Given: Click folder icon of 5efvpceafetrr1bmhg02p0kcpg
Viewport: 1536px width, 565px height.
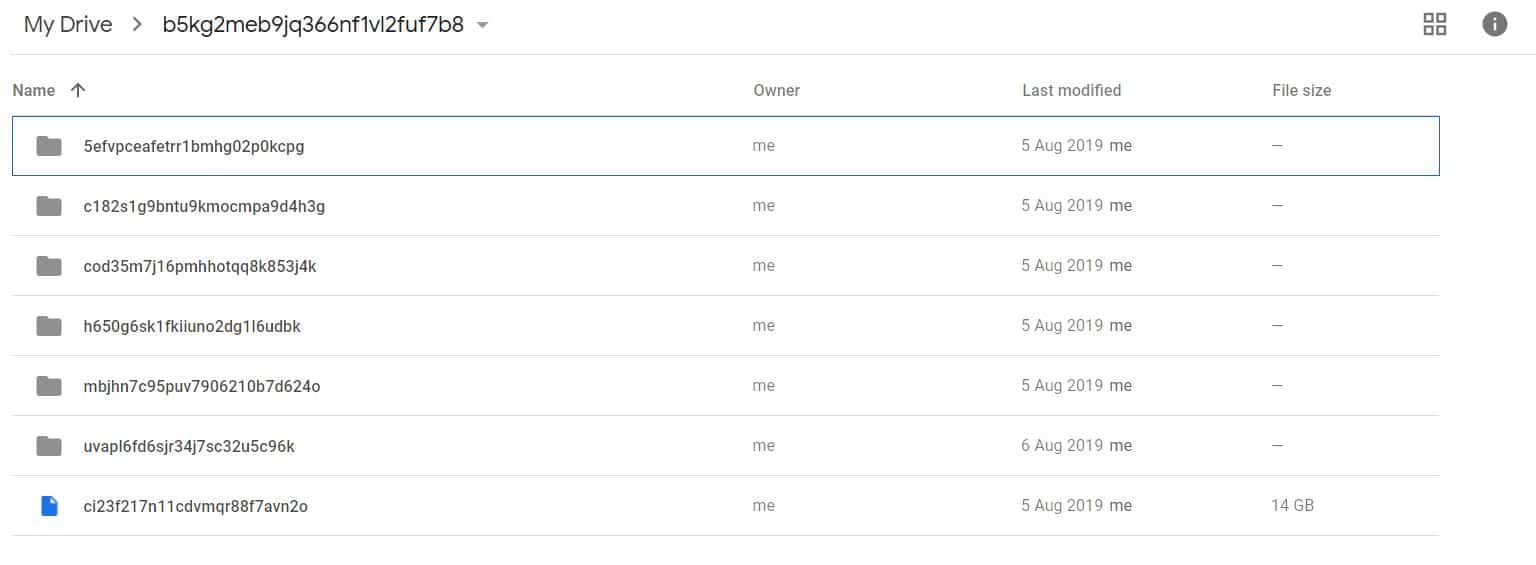Looking at the screenshot, I should tap(49, 146).
